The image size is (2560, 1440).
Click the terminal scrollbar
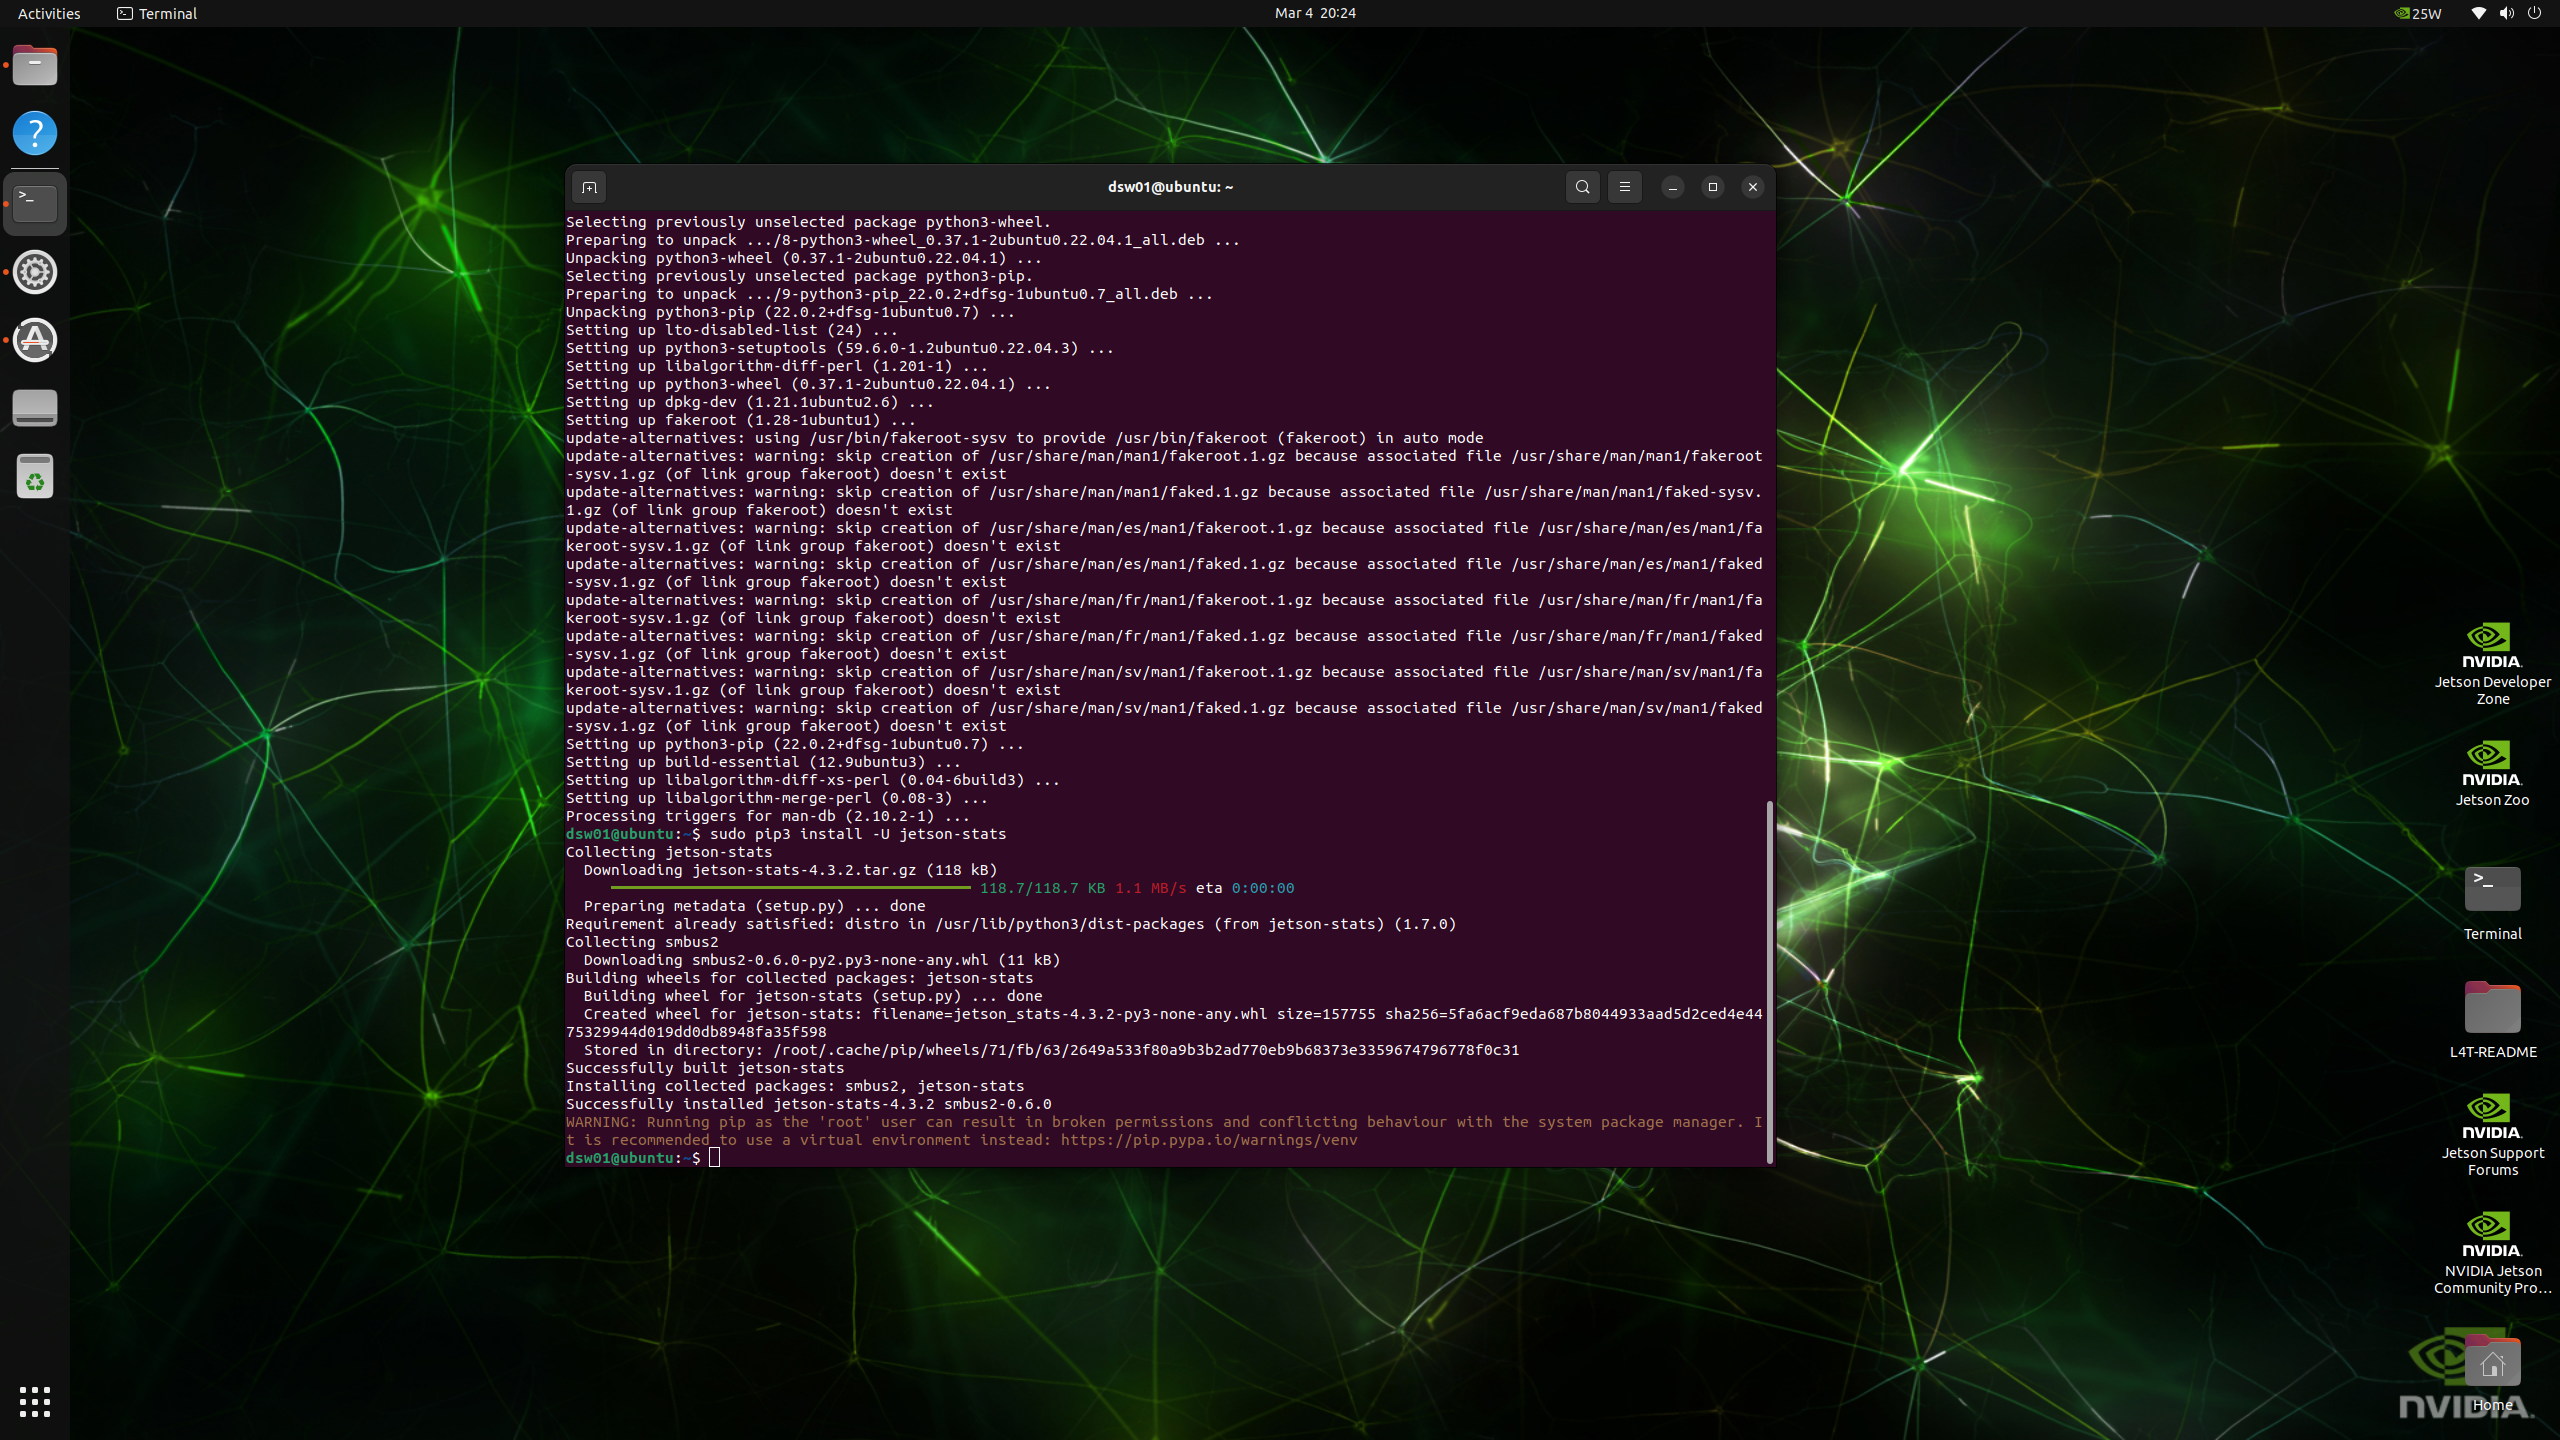[x=1769, y=980]
